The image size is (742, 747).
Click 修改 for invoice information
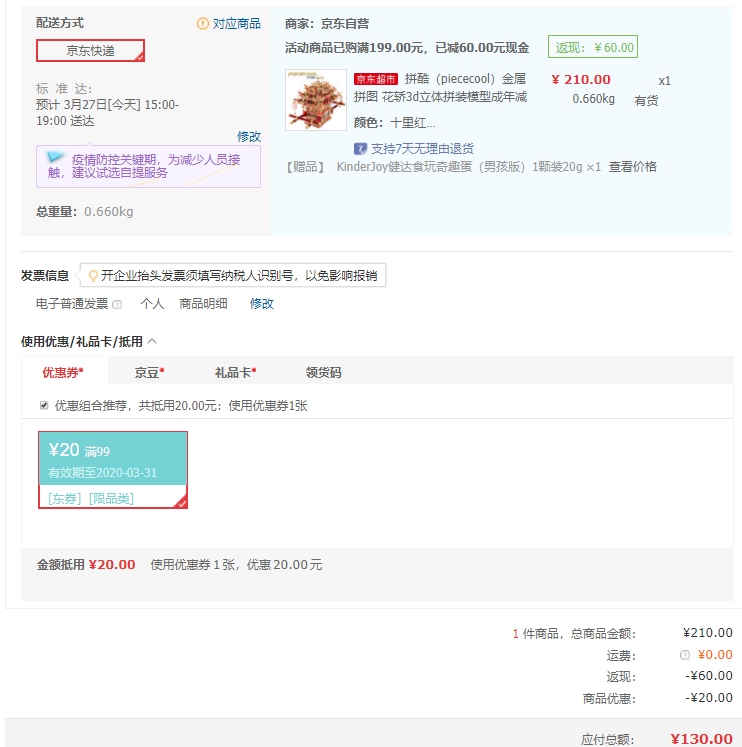tap(262, 303)
